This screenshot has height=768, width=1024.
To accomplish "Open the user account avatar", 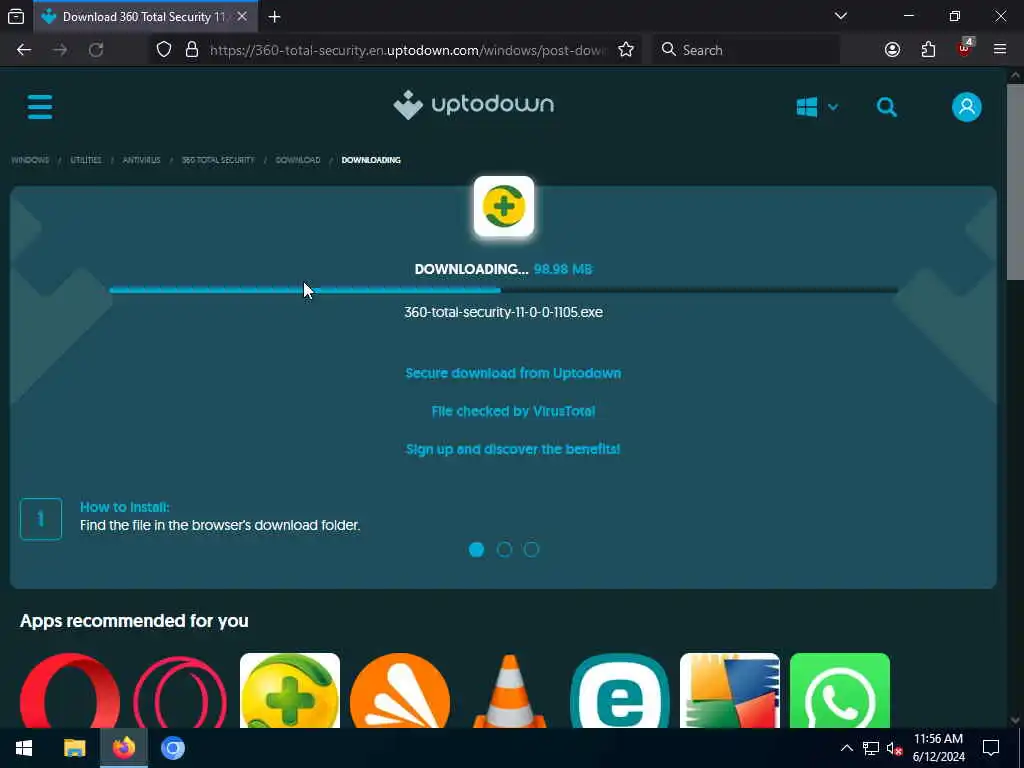I will 967,107.
